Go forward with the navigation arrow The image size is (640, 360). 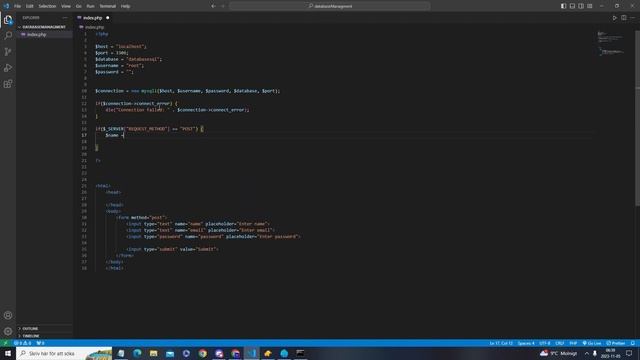click(223, 6)
